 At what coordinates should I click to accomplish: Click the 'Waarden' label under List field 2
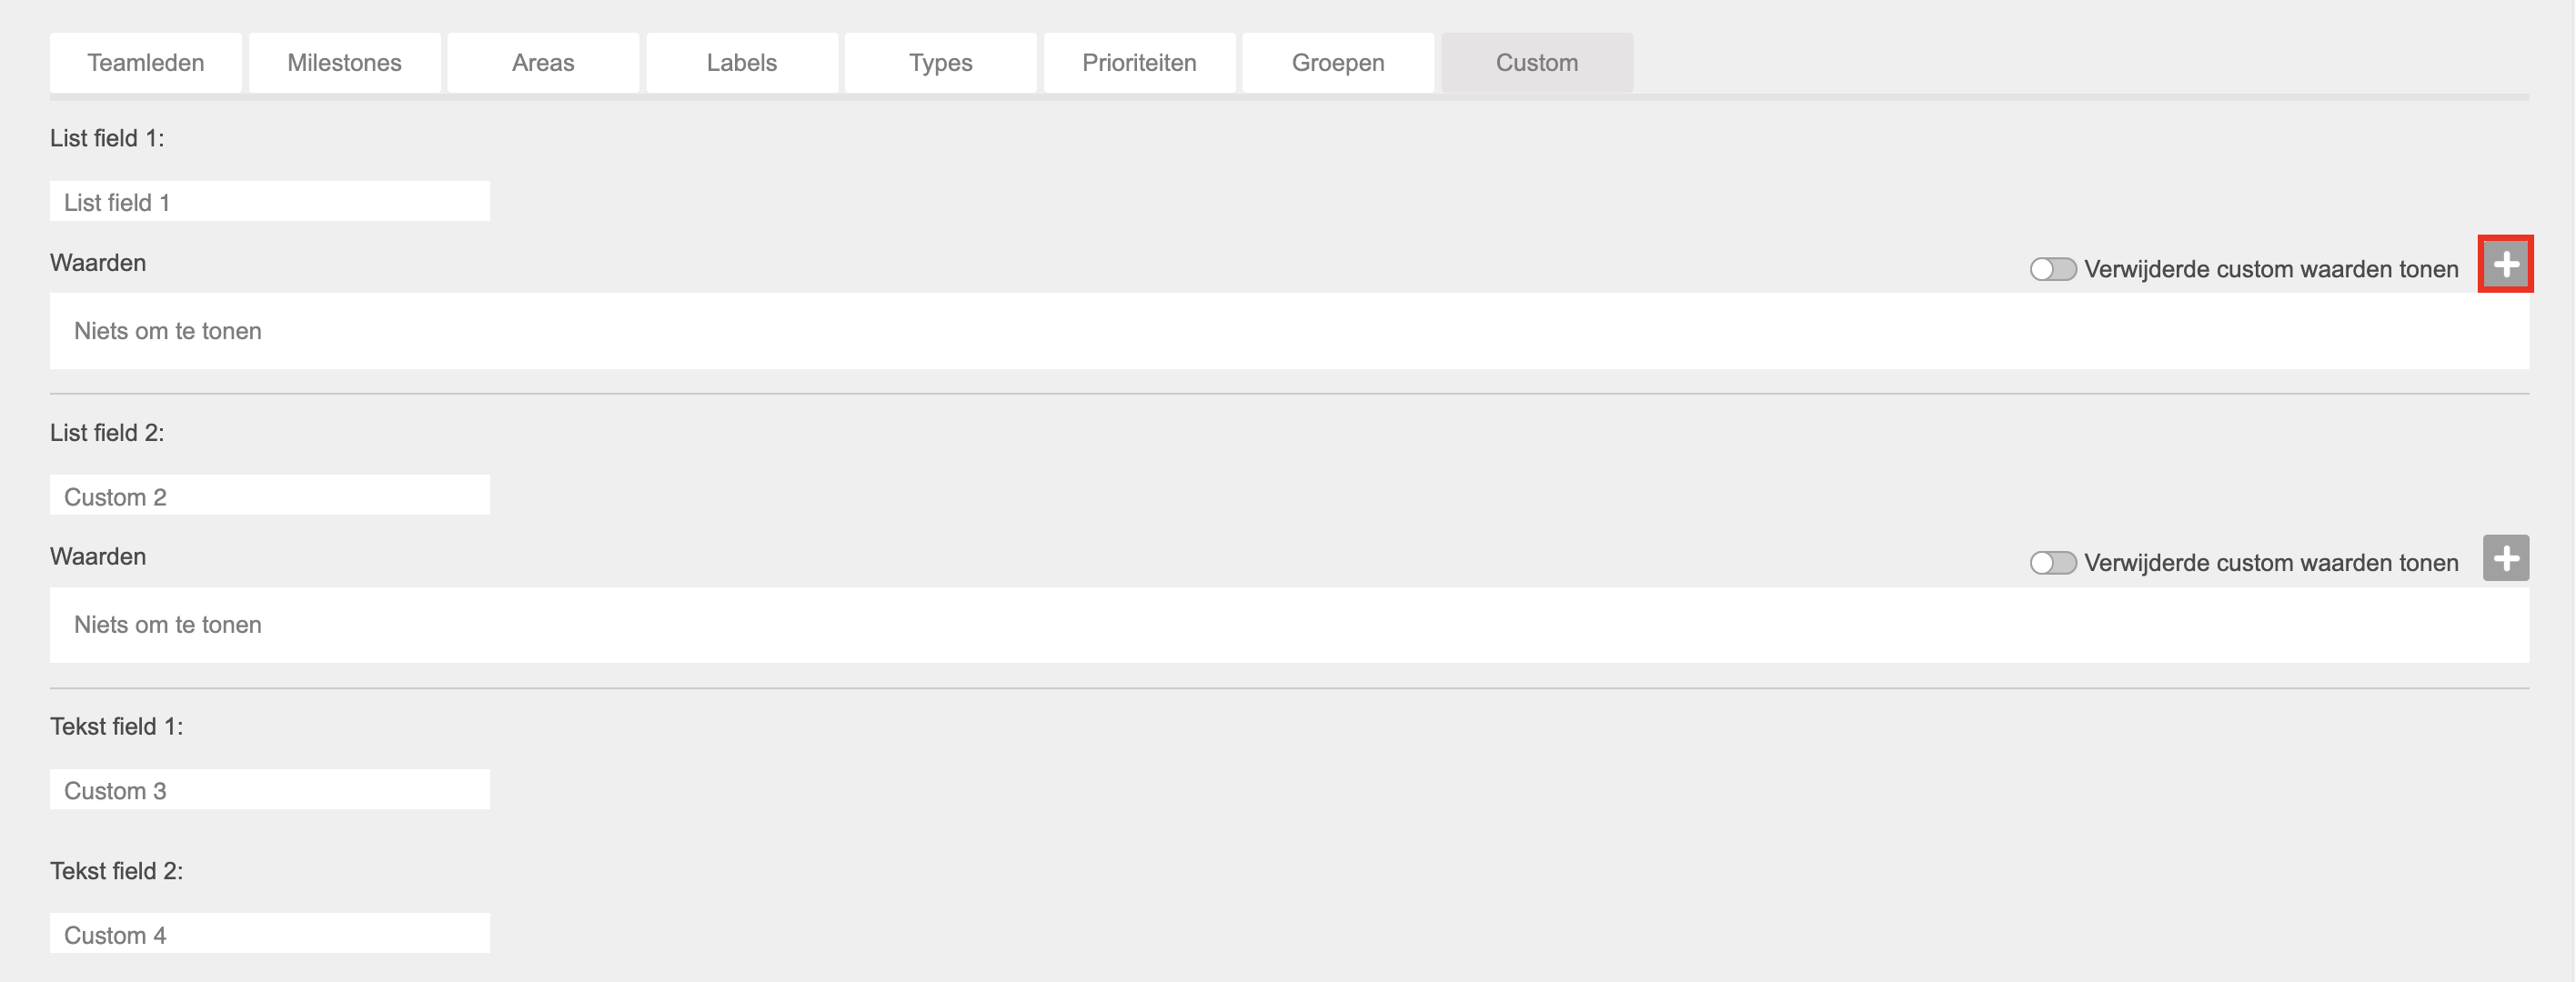tap(98, 557)
